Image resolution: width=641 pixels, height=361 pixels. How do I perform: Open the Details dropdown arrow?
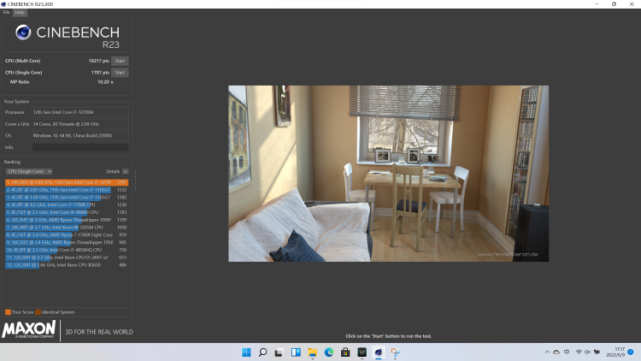126,171
